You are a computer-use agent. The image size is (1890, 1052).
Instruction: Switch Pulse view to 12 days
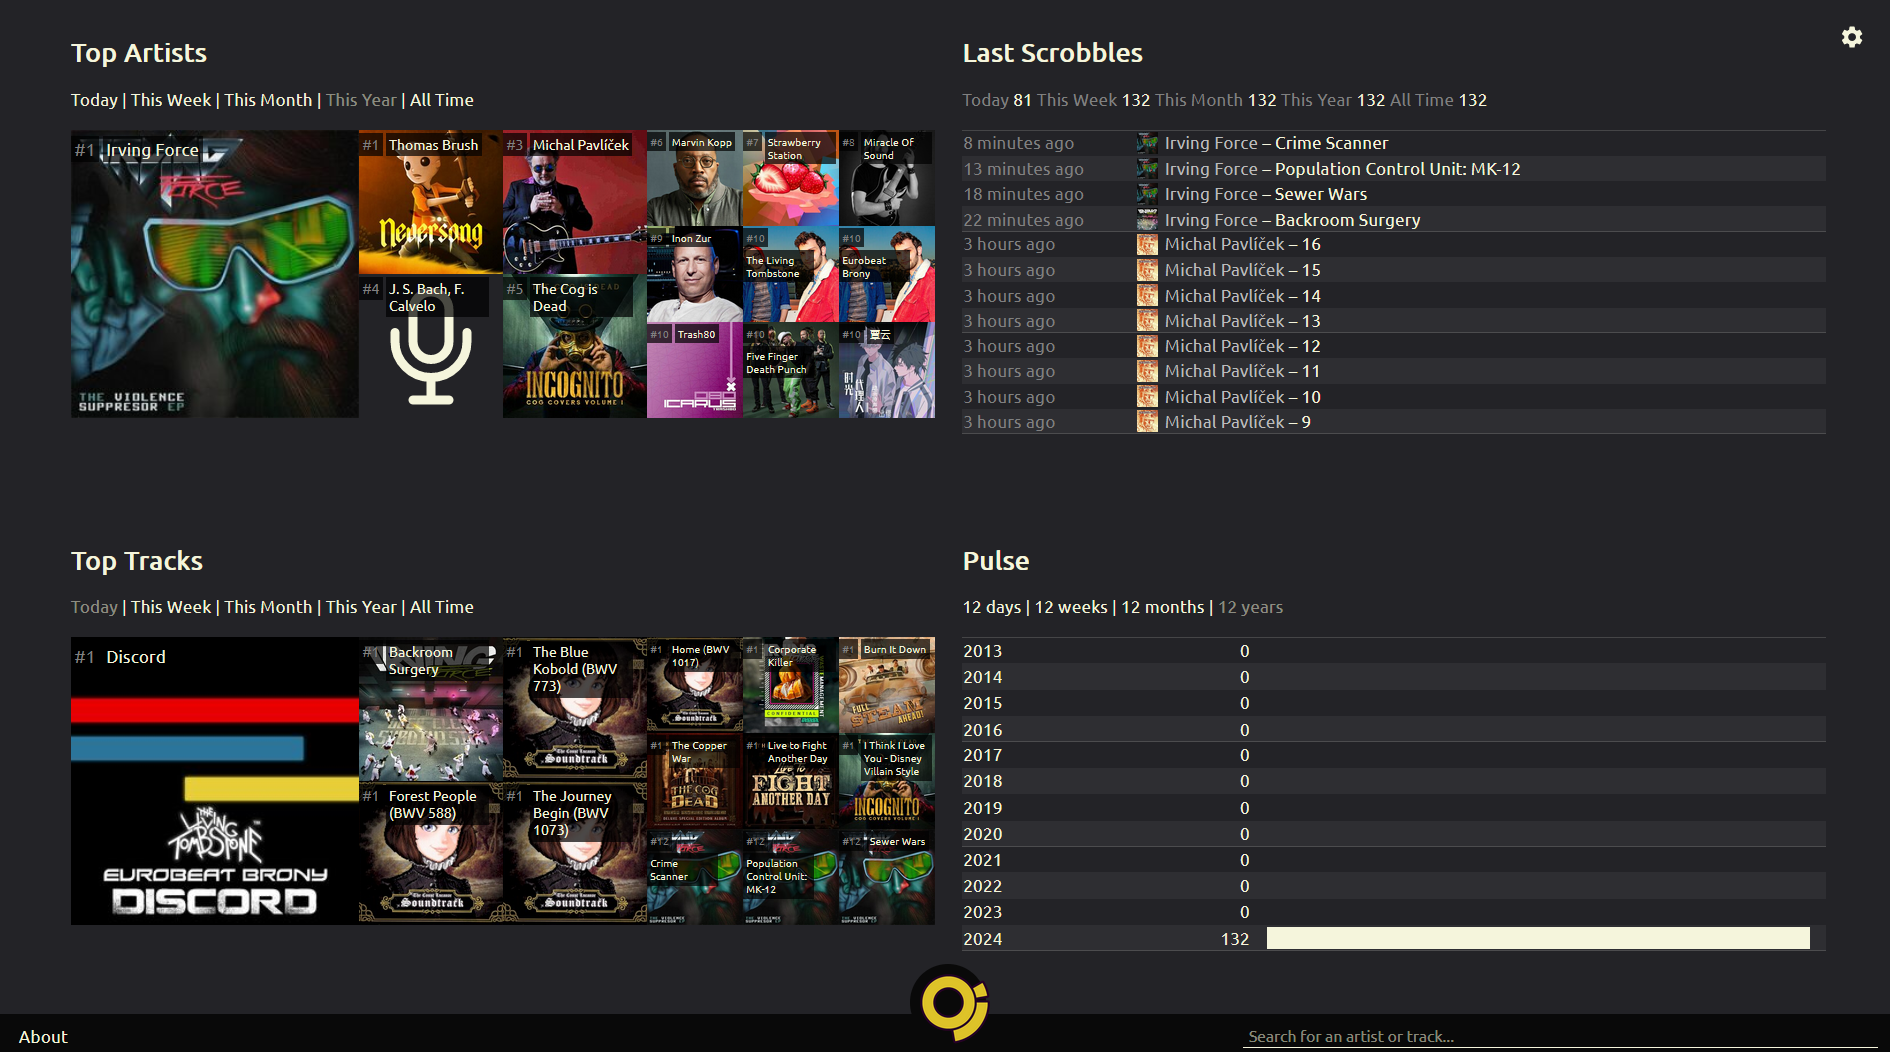(992, 607)
